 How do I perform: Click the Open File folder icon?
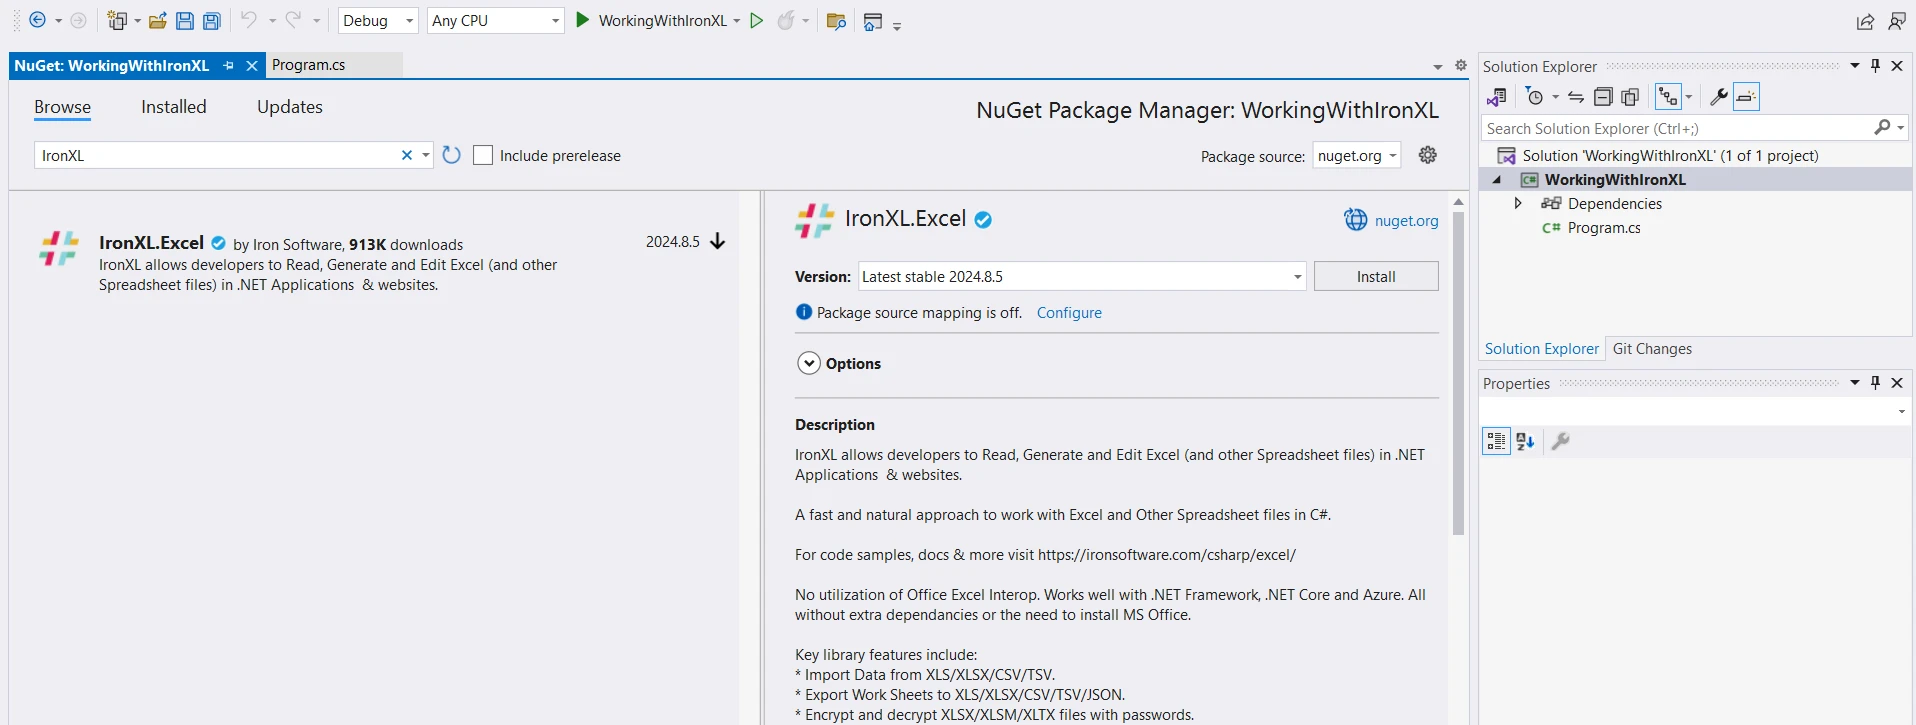(157, 21)
